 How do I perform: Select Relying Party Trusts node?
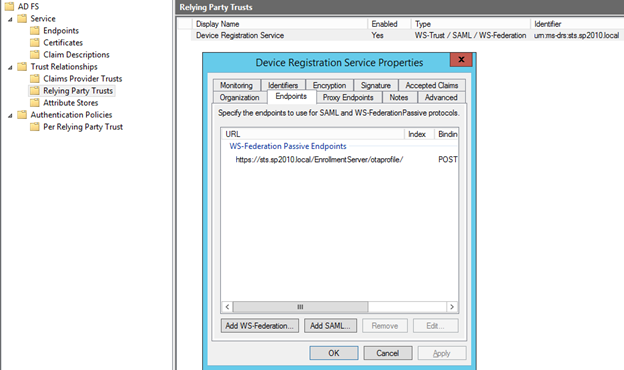pos(78,91)
